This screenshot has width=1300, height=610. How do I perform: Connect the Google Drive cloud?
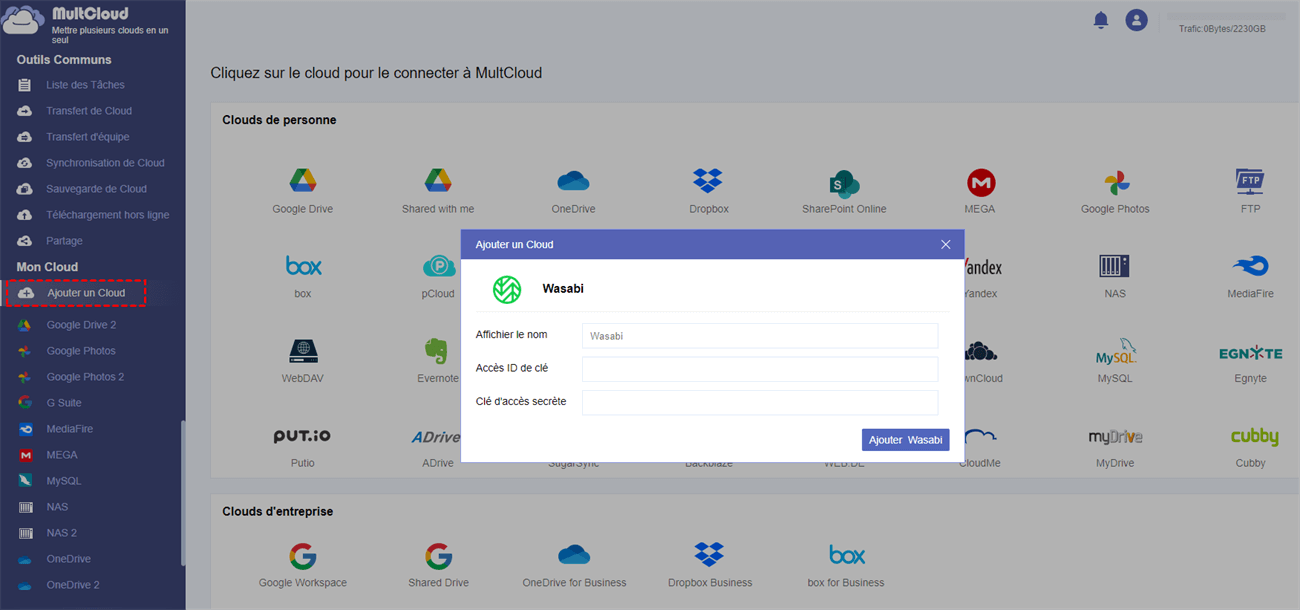click(303, 181)
